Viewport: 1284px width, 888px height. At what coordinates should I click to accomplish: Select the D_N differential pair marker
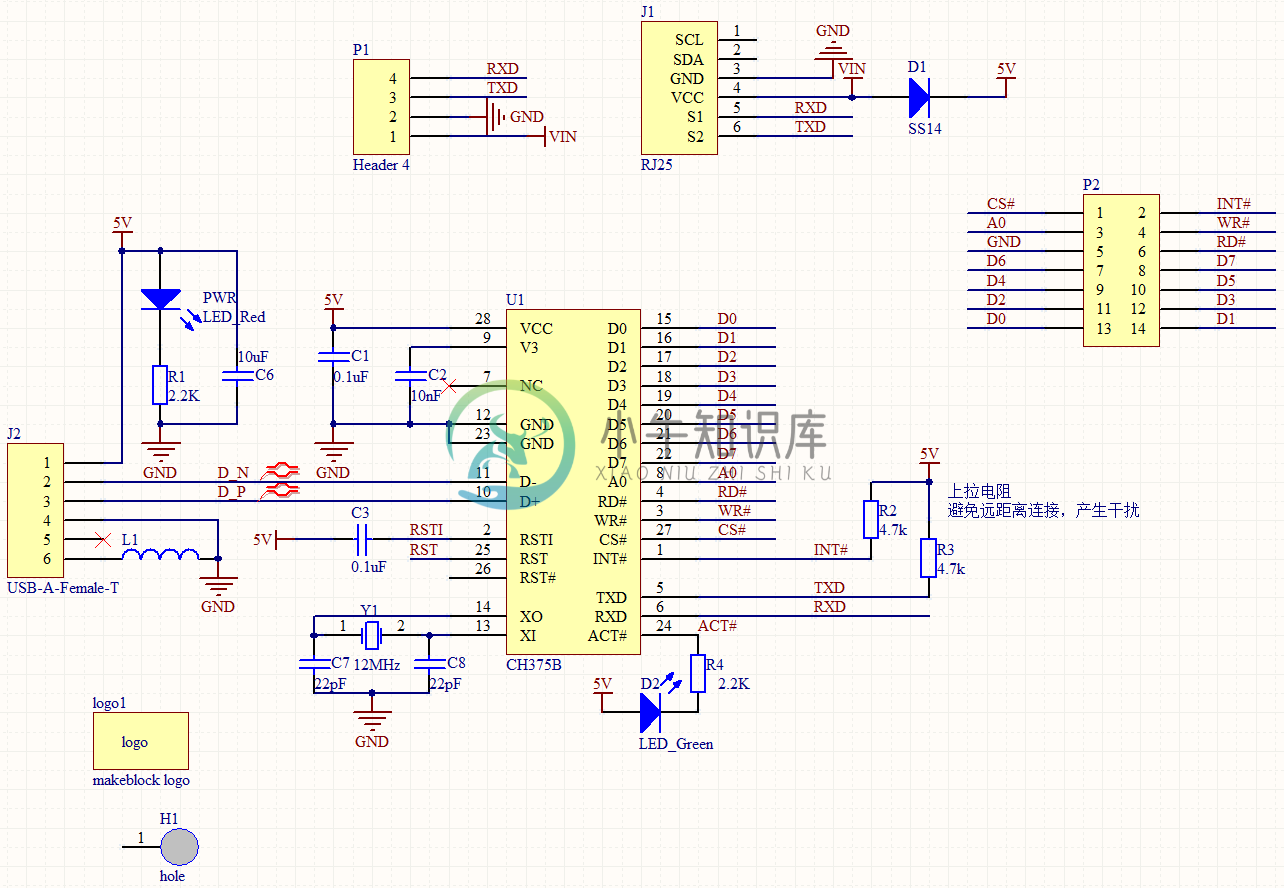coord(281,469)
